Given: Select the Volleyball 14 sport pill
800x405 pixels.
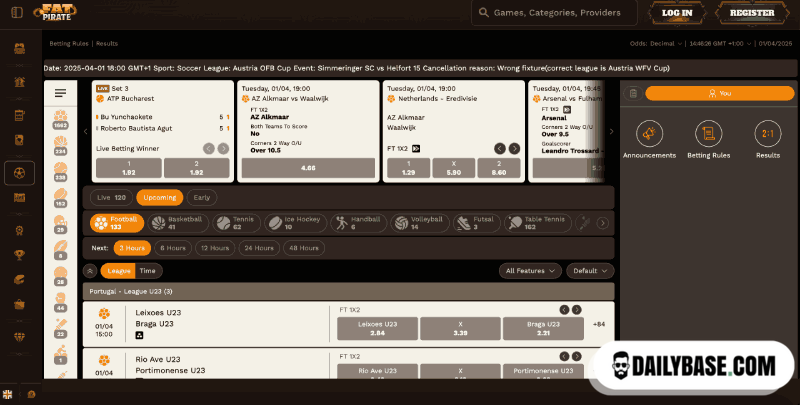Looking at the screenshot, I should click(x=420, y=223).
